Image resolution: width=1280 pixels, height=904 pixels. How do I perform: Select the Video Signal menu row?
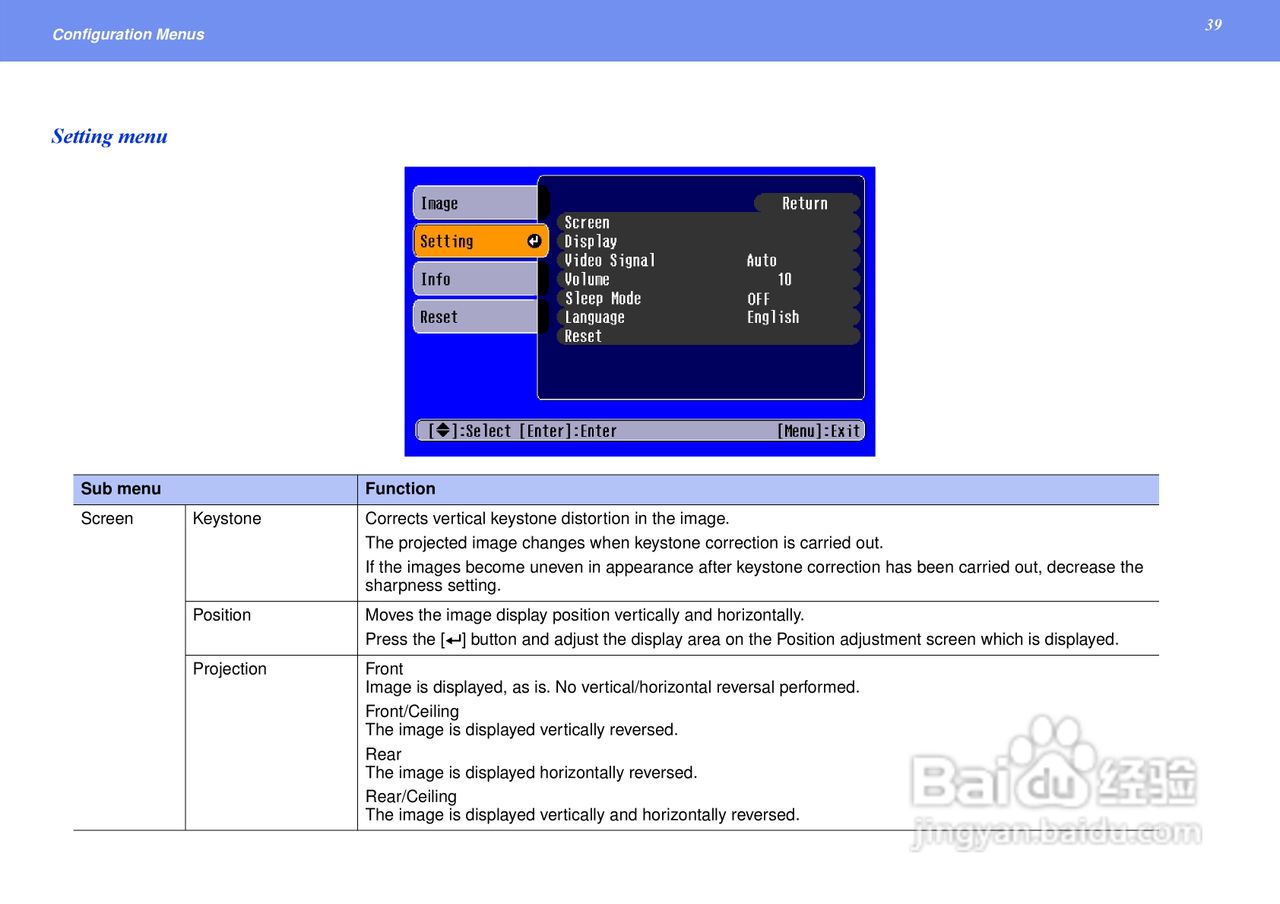(708, 260)
